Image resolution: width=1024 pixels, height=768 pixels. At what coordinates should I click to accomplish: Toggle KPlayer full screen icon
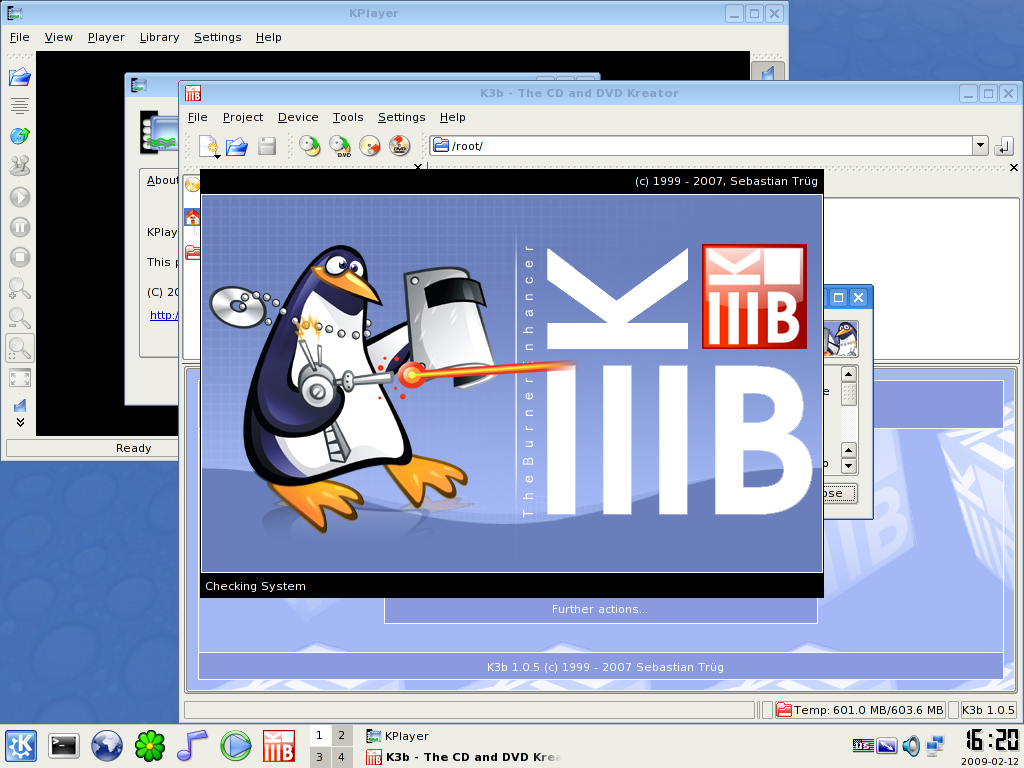pos(20,377)
